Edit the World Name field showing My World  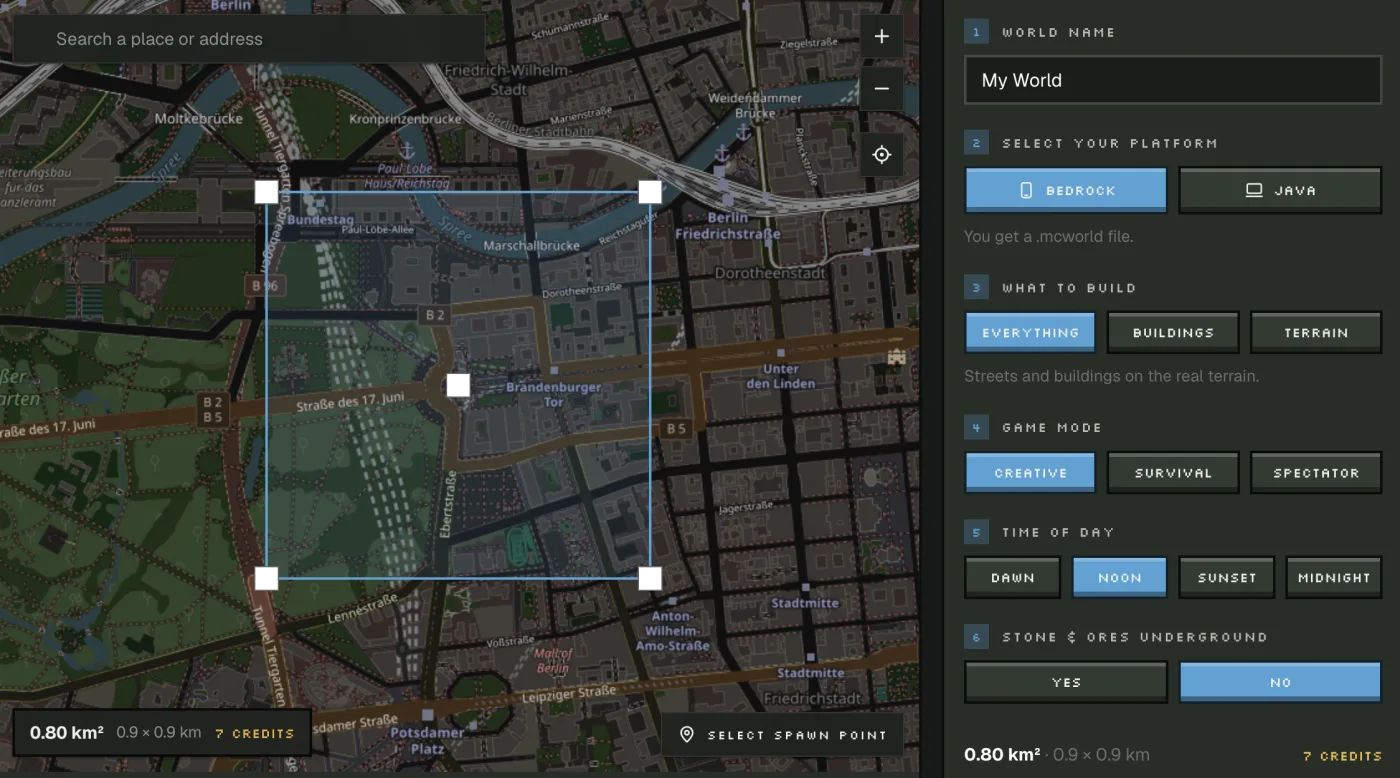click(1173, 80)
